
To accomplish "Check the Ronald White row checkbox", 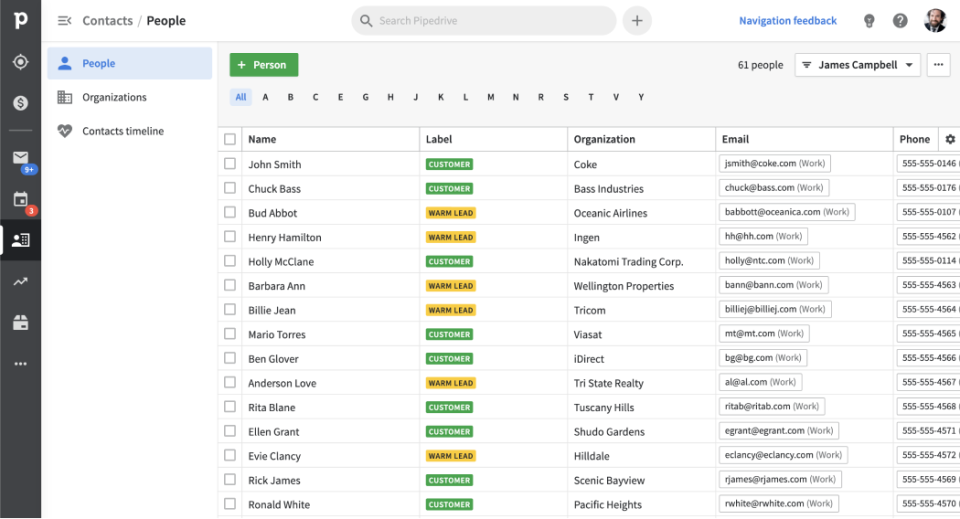I will point(230,504).
